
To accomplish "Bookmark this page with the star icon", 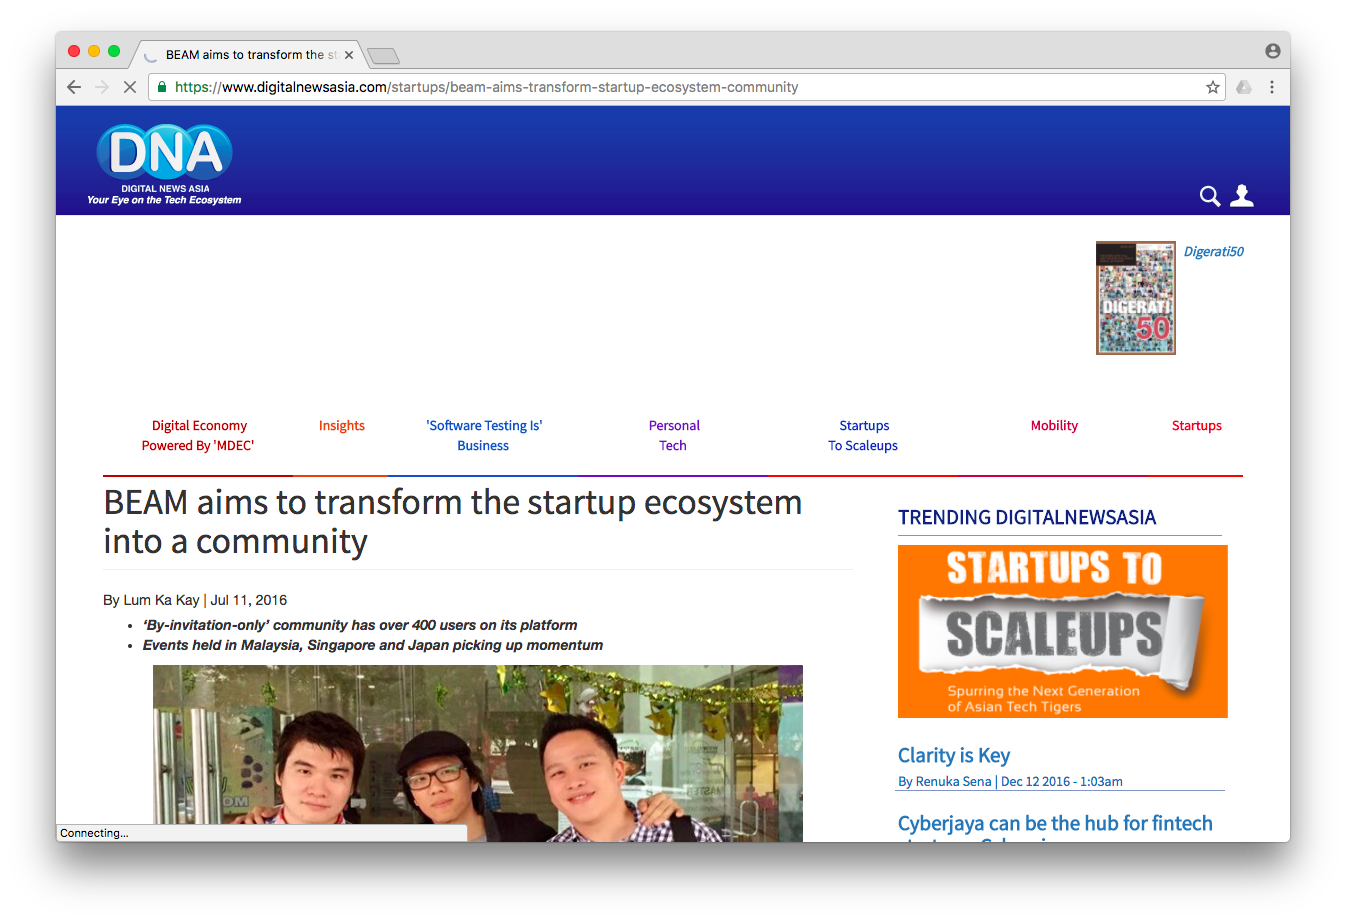I will [1213, 87].
